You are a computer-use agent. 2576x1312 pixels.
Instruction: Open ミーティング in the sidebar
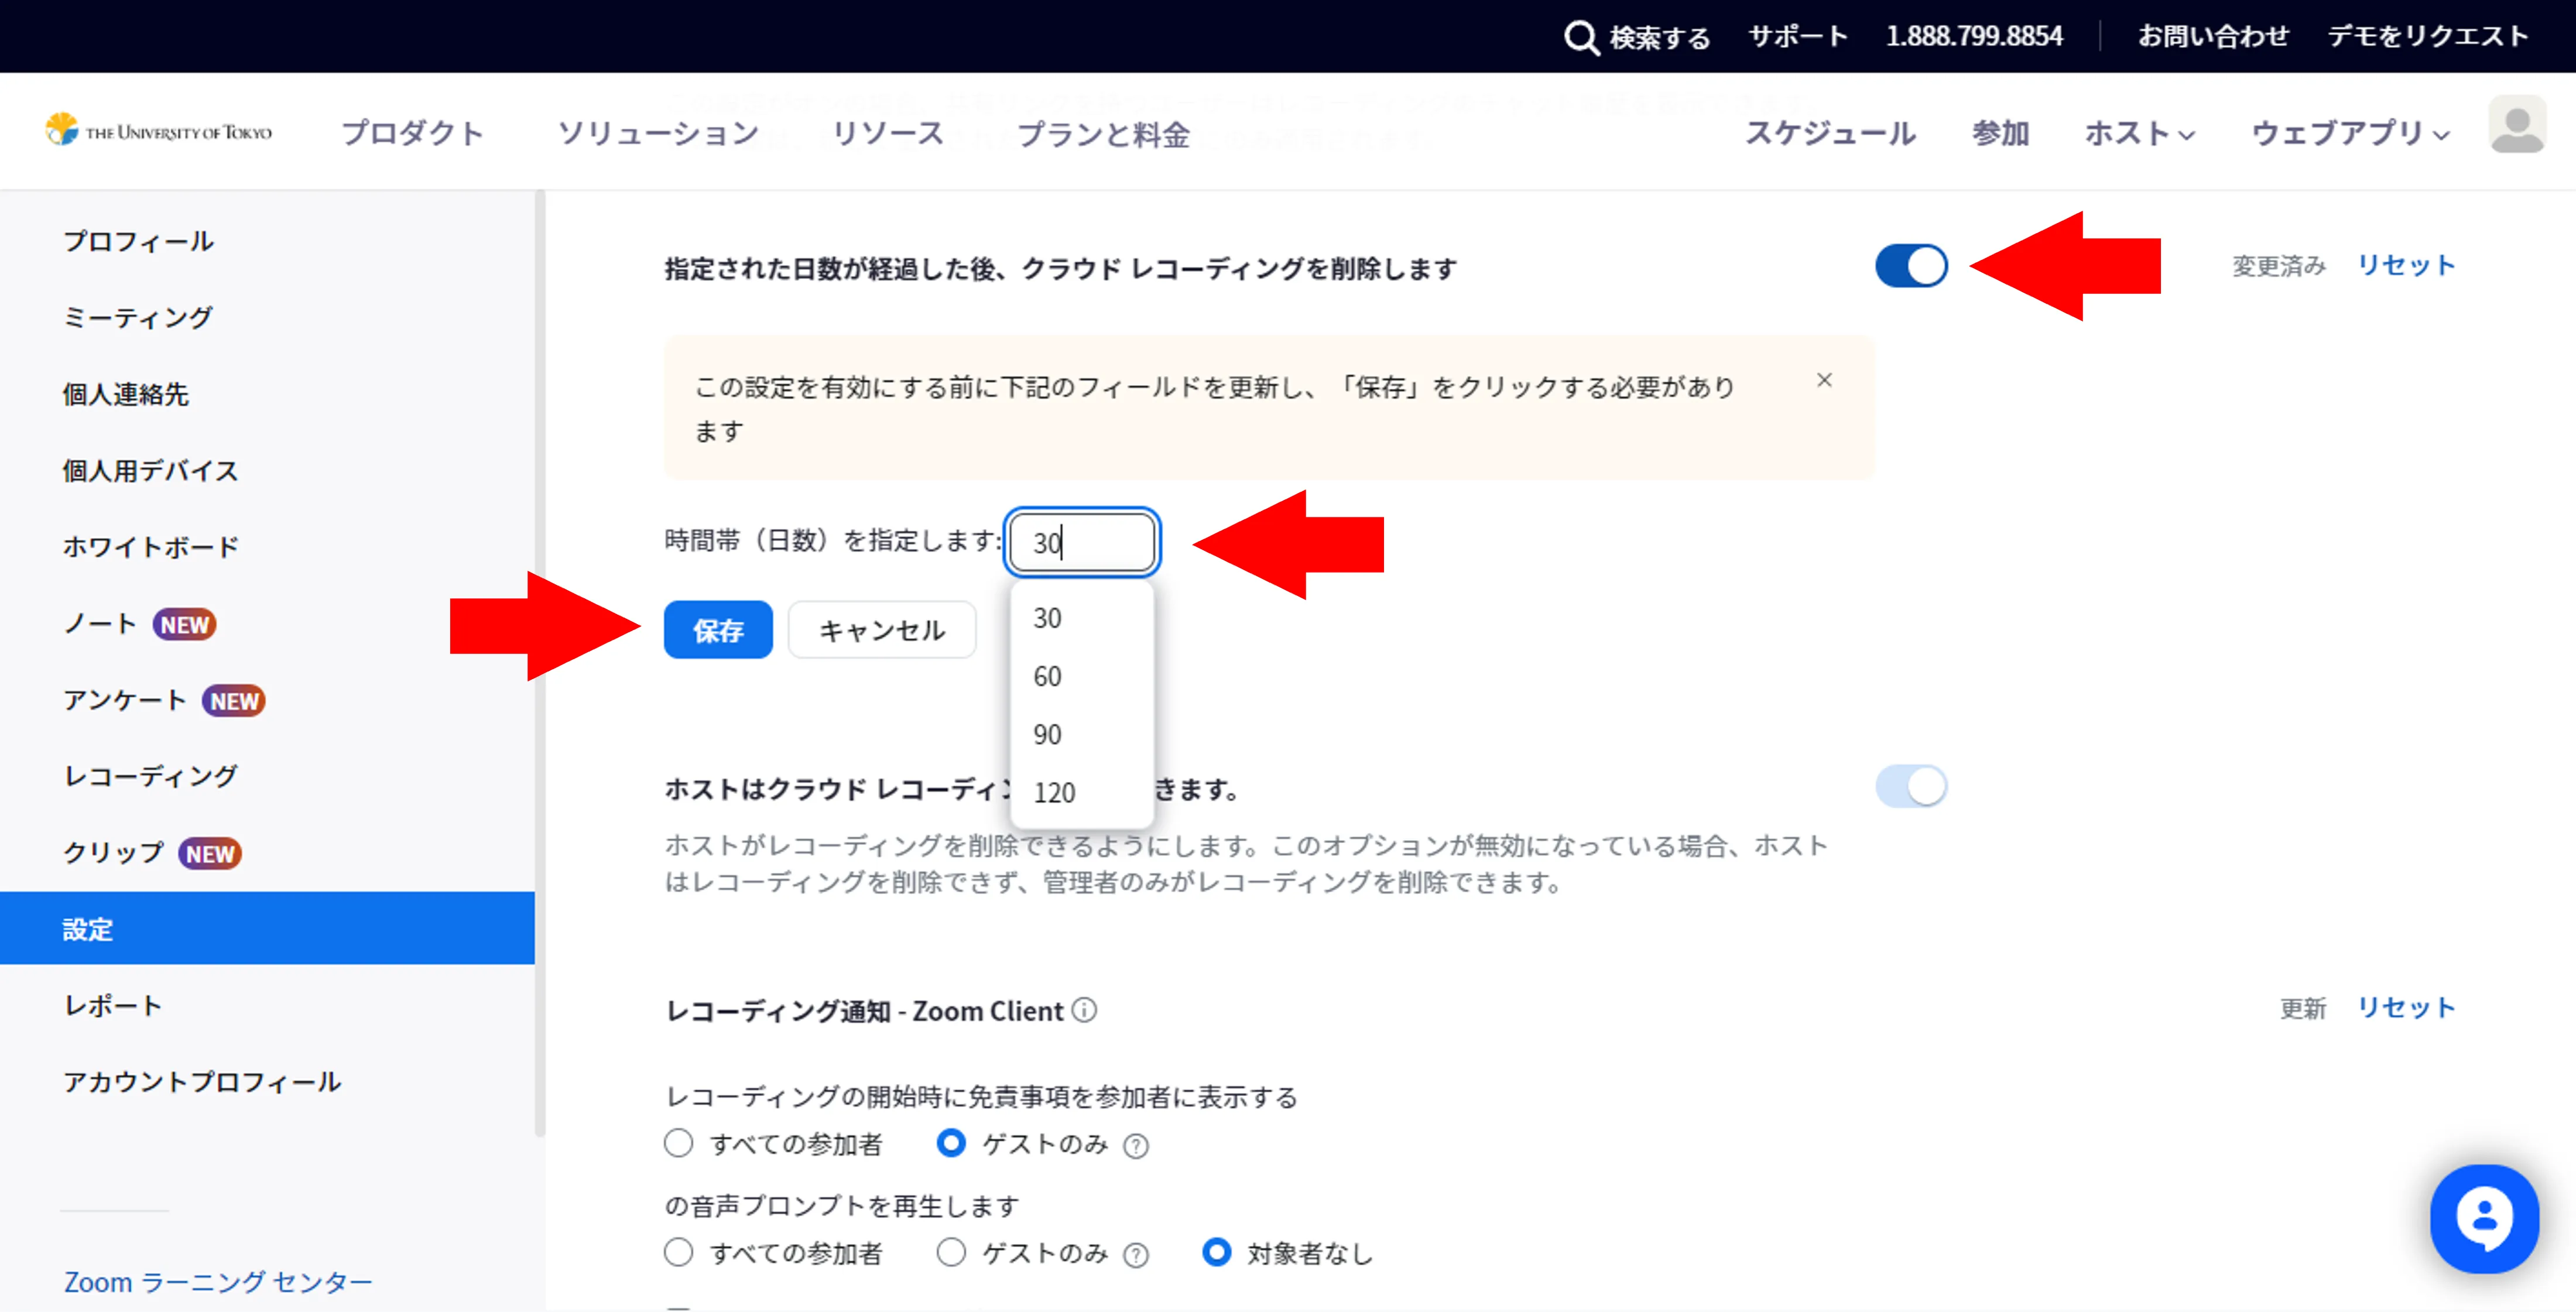click(138, 318)
